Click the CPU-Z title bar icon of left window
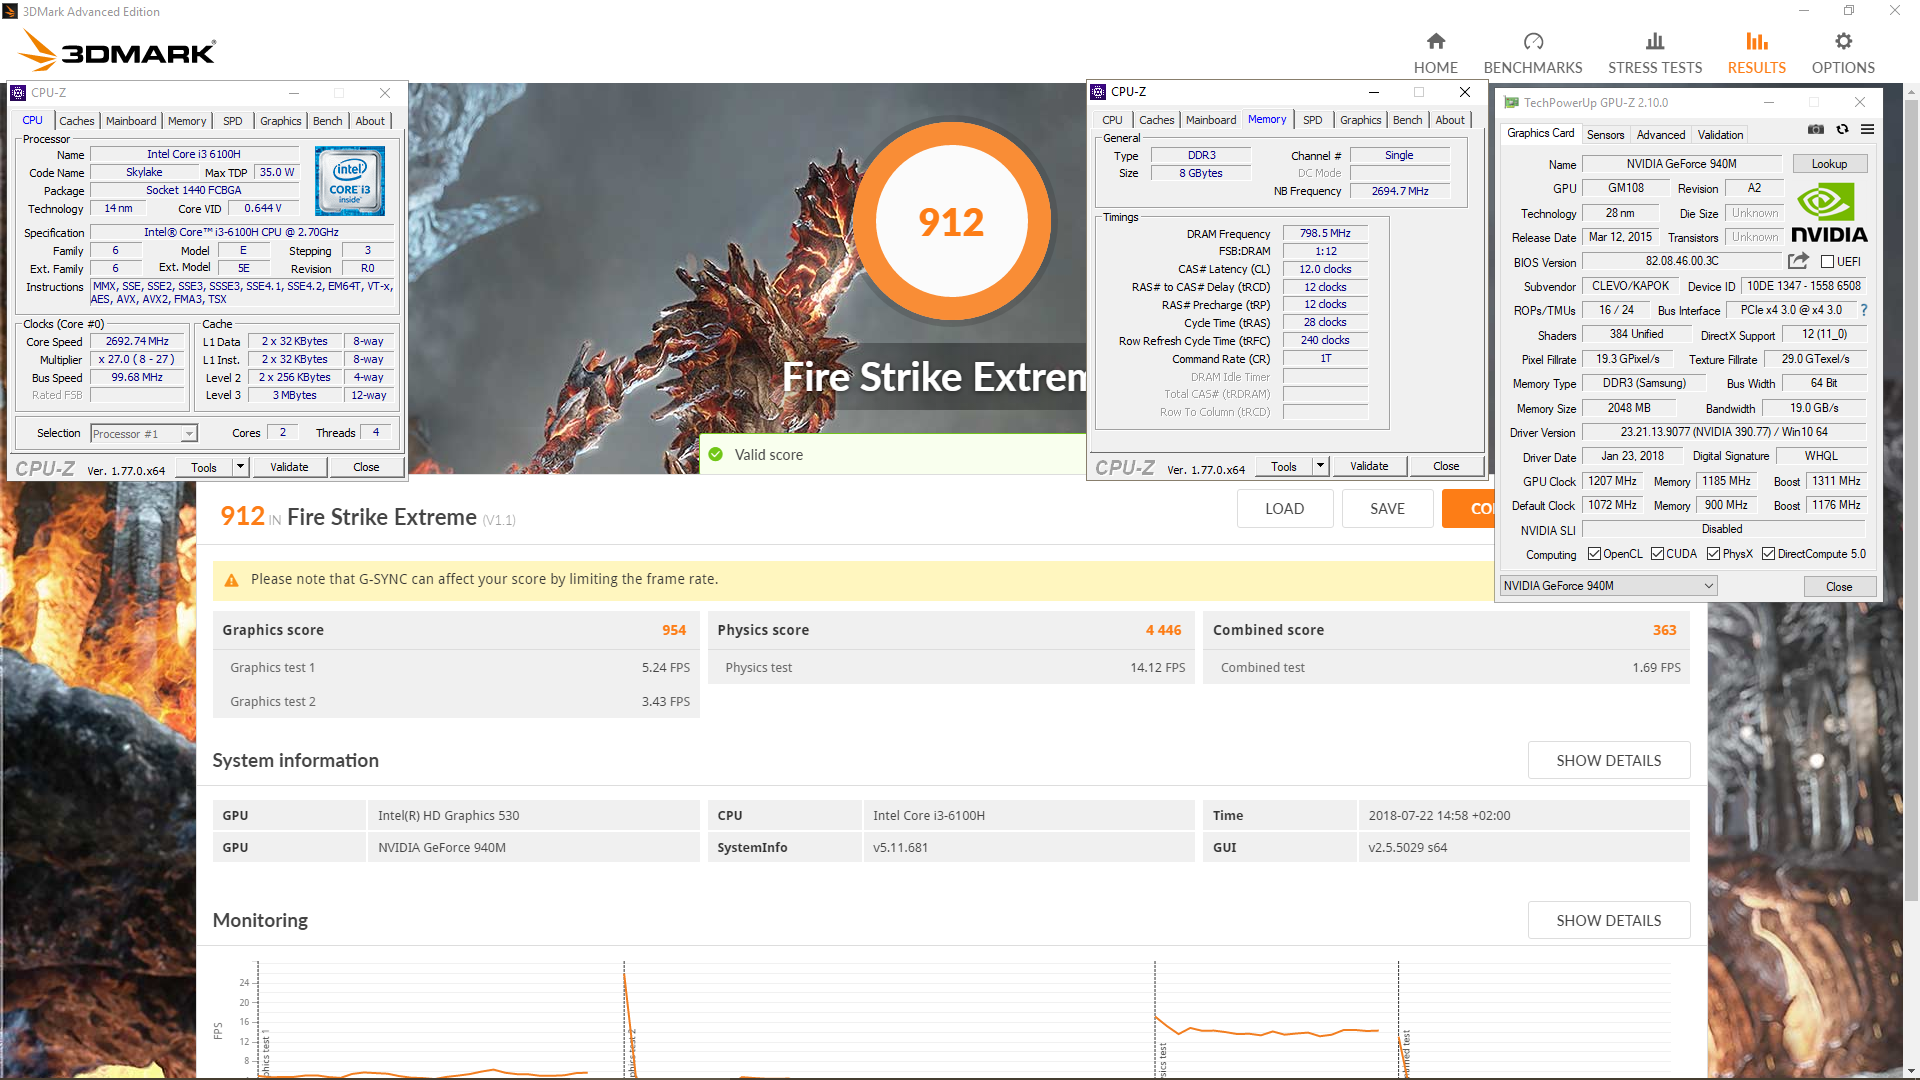The image size is (1920, 1080). pyautogui.click(x=18, y=93)
